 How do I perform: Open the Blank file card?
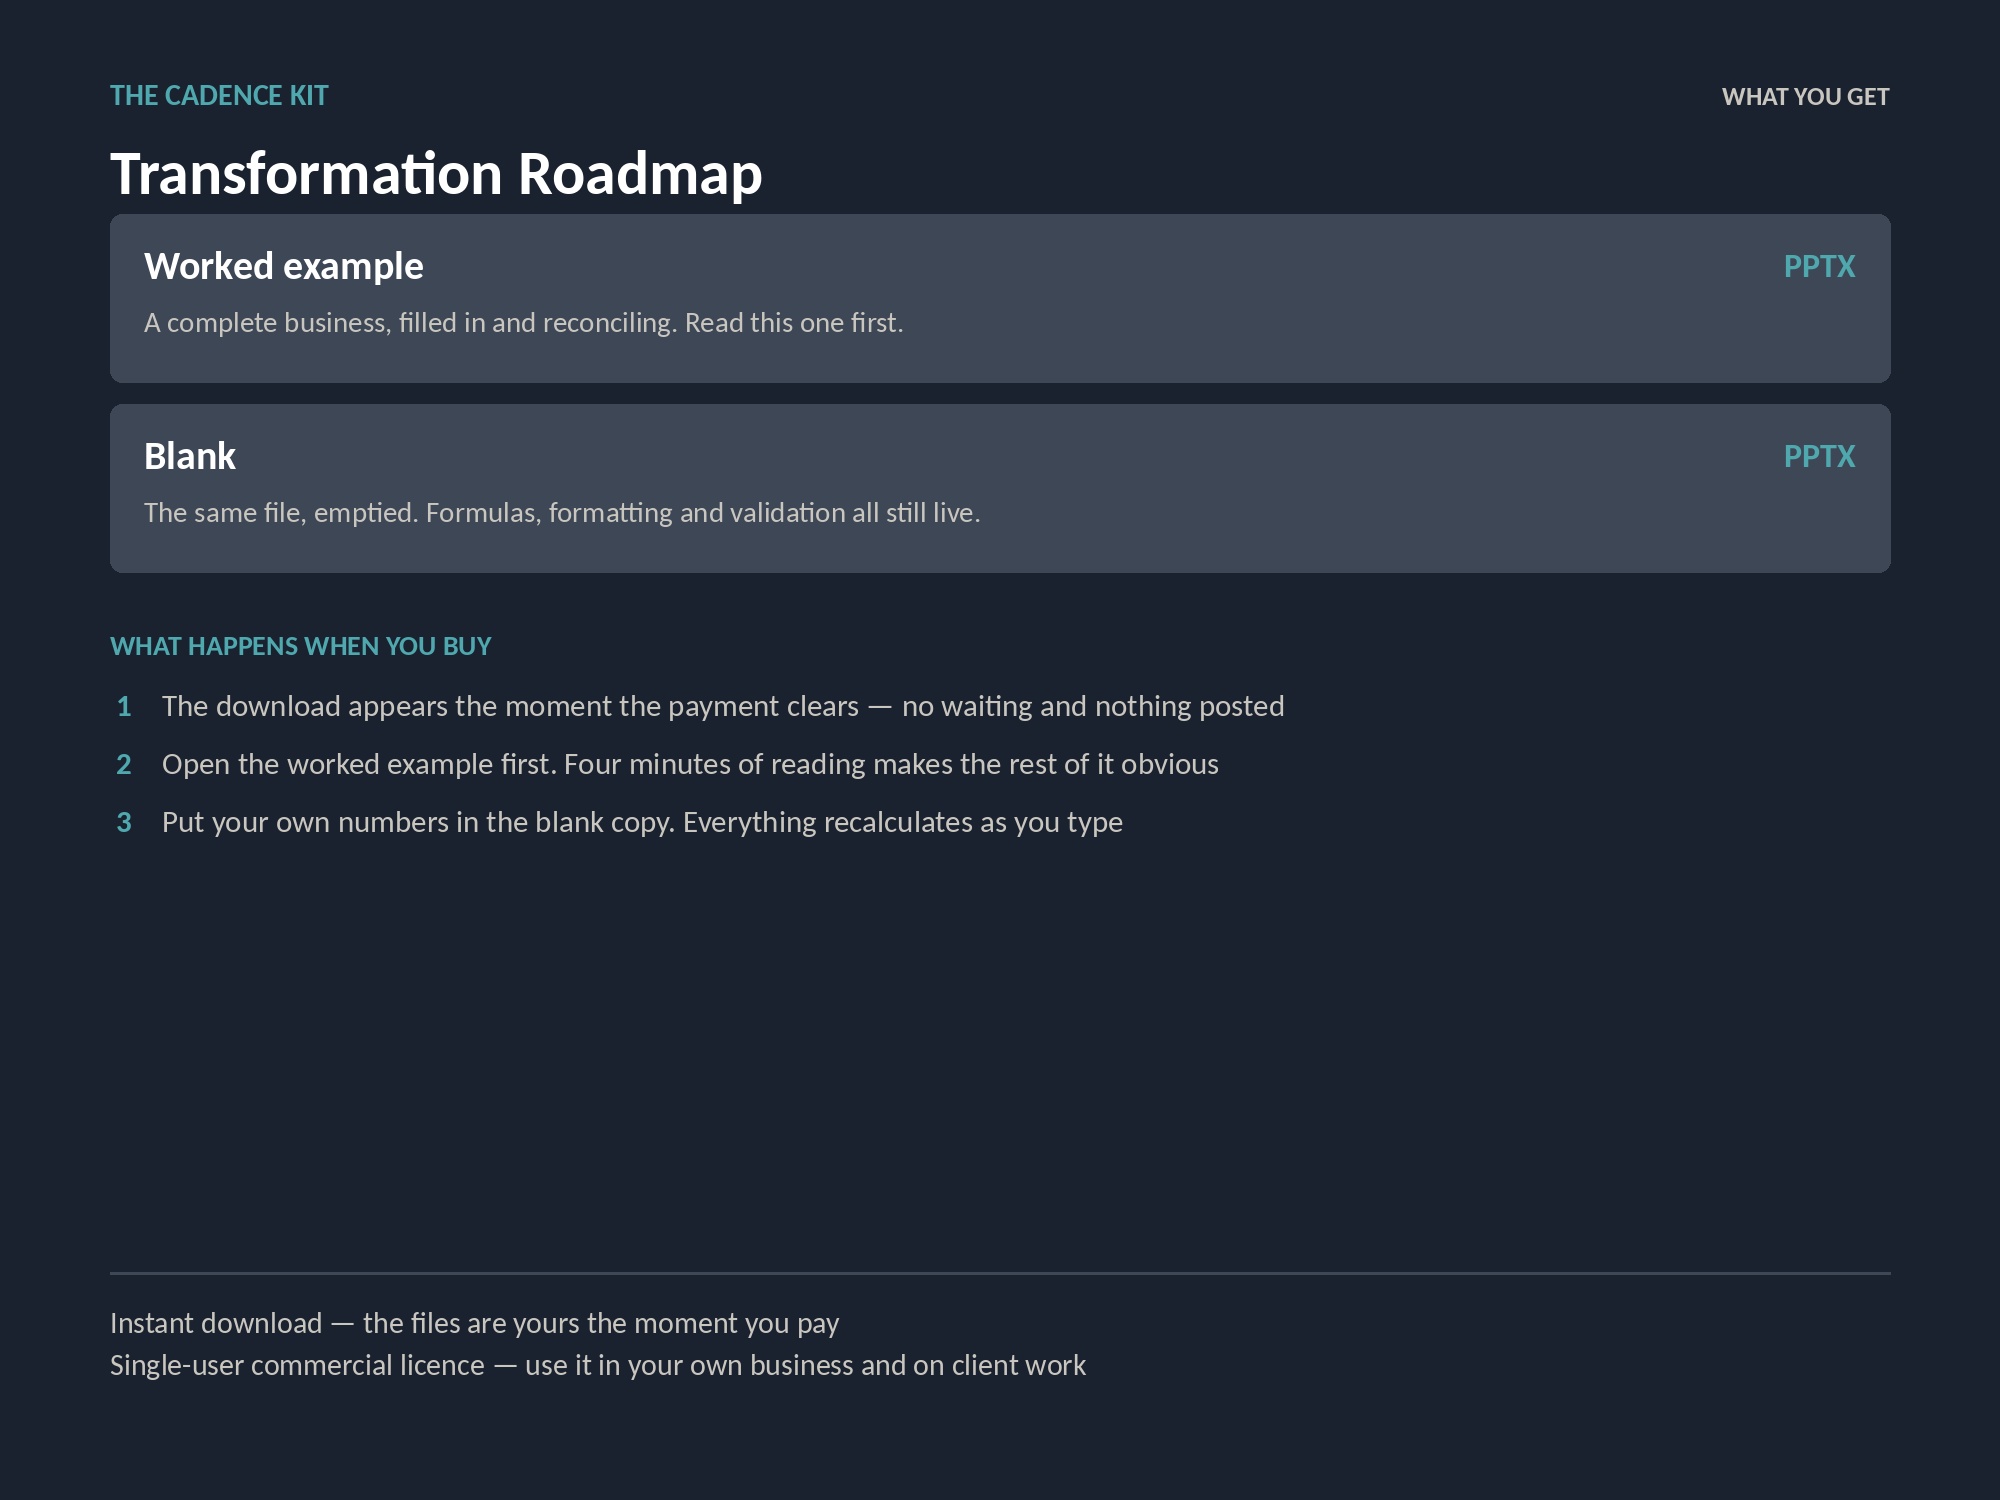click(x=1000, y=488)
